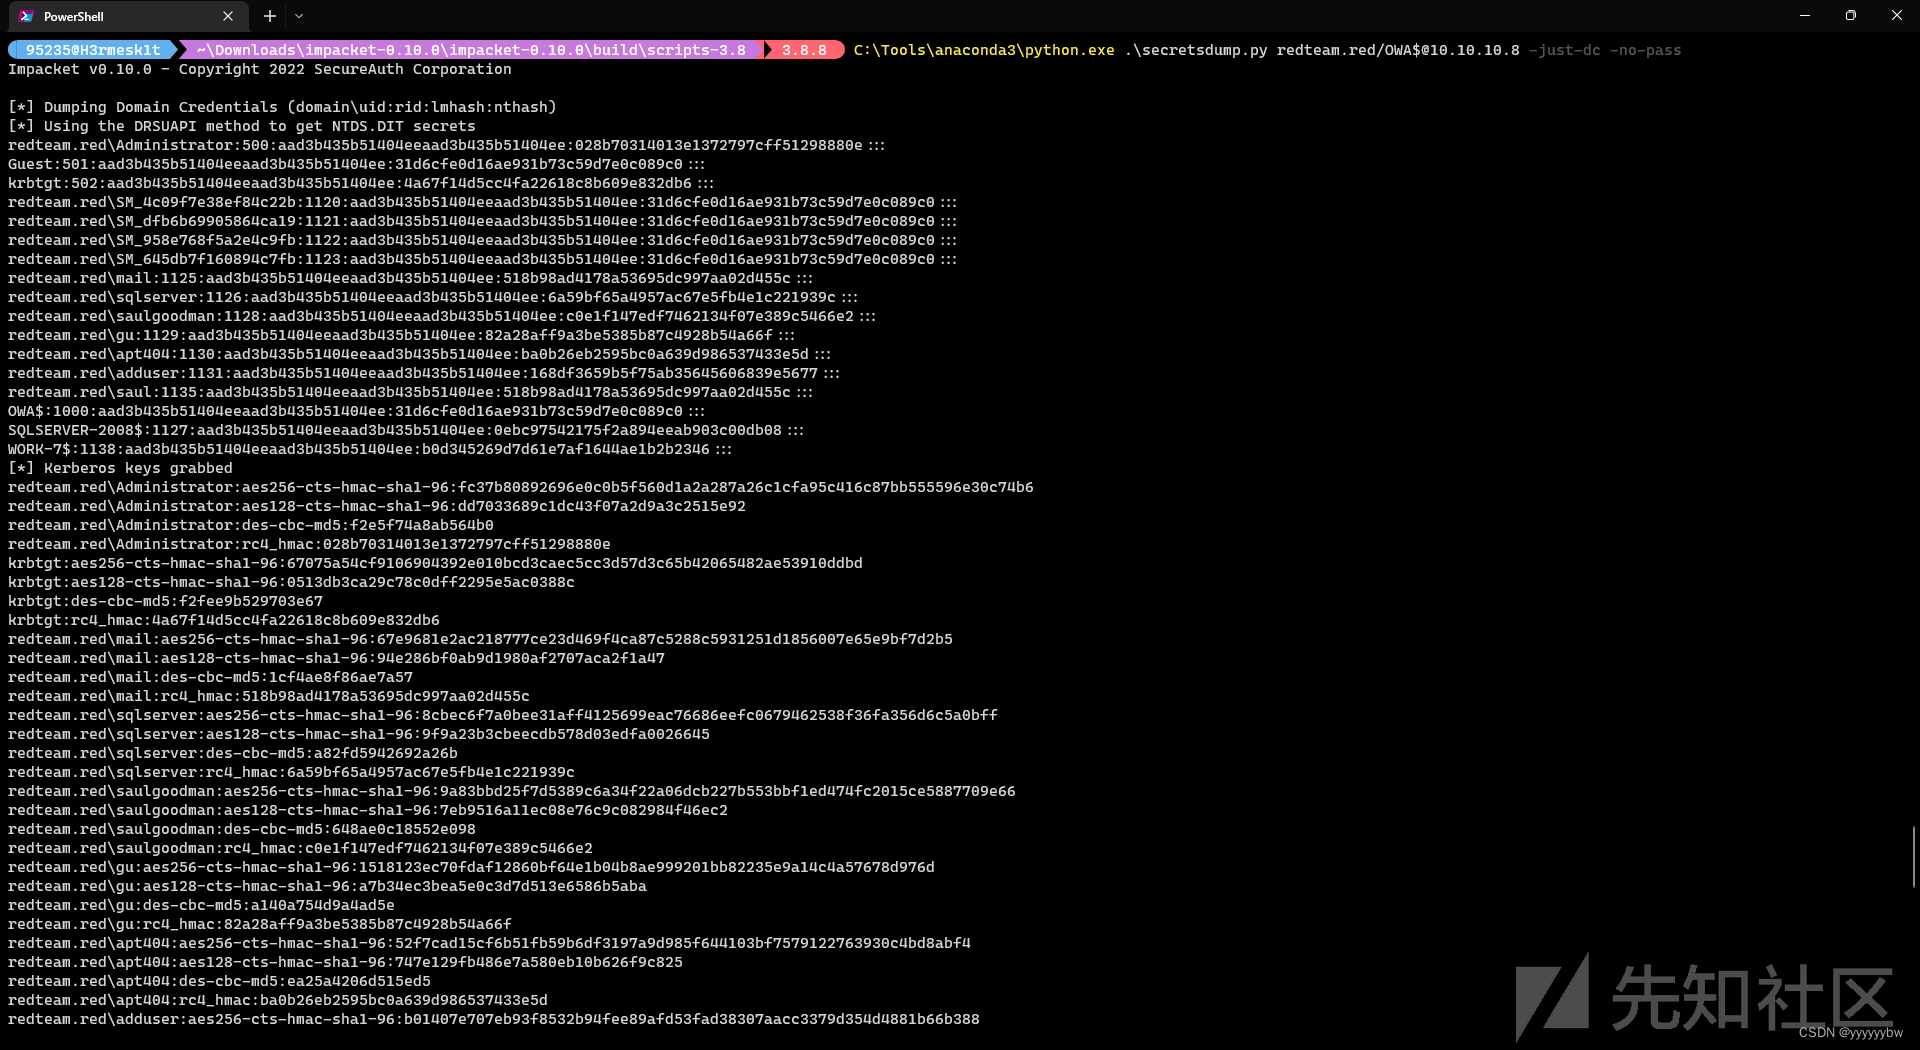Click the SM_958e768f5a2e4c9fb:1122 line
This screenshot has width=1920, height=1050.
482,240
